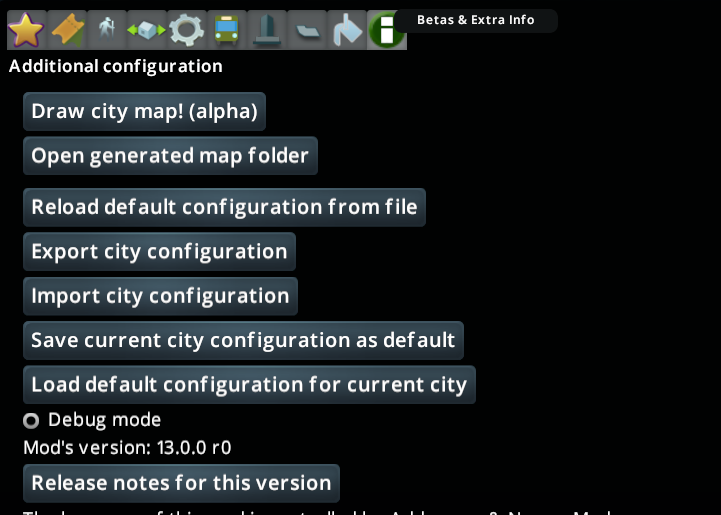Click the green info circle icon
The height and width of the screenshot is (515, 721).
point(385,30)
